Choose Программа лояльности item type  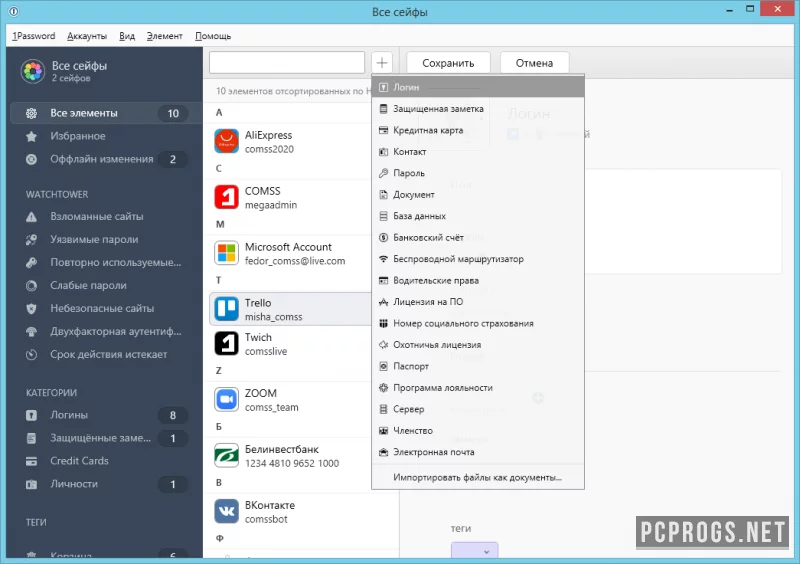click(478, 387)
